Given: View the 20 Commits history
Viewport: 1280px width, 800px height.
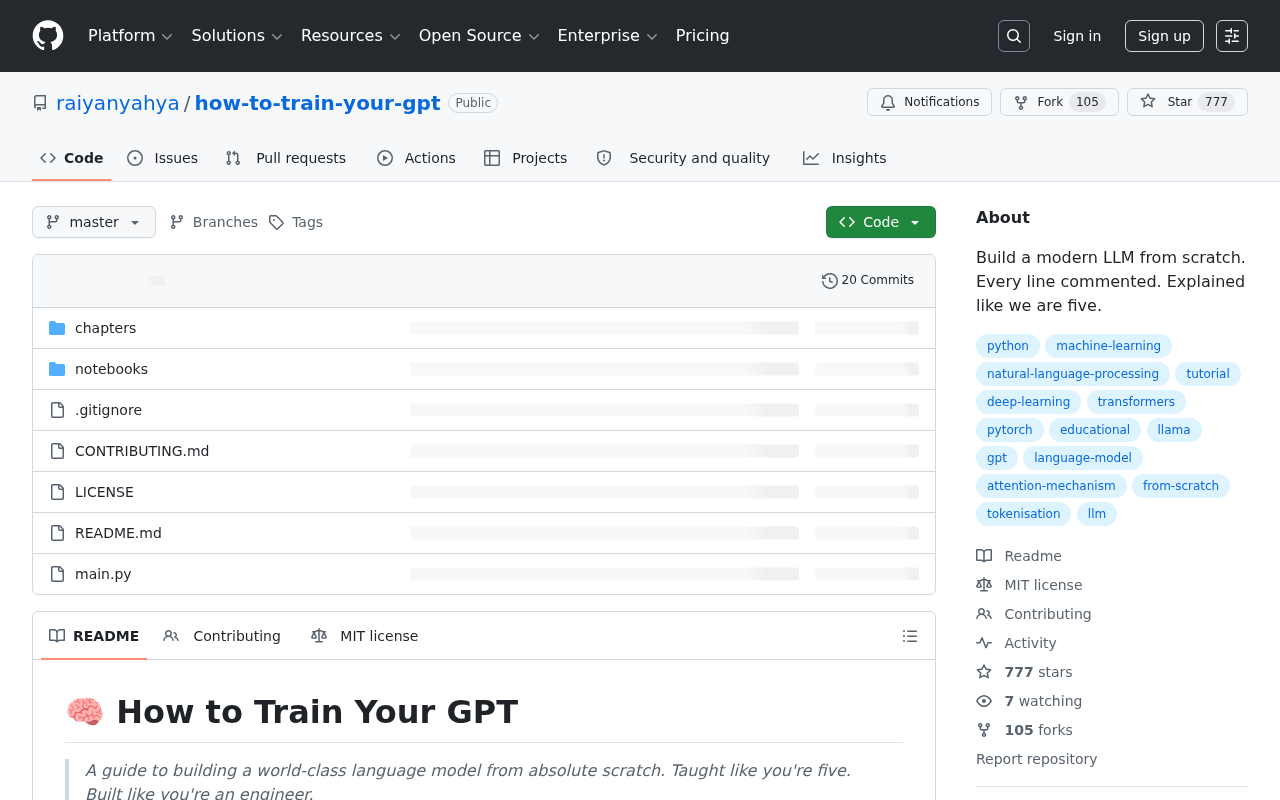Looking at the screenshot, I should [x=868, y=281].
